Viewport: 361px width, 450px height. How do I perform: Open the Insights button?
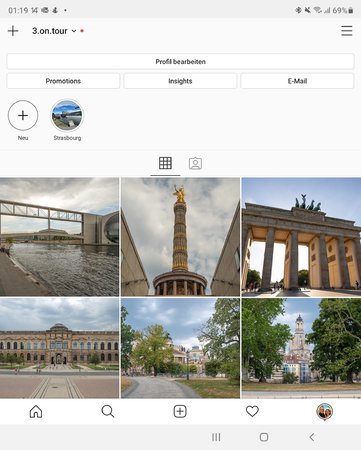(180, 81)
